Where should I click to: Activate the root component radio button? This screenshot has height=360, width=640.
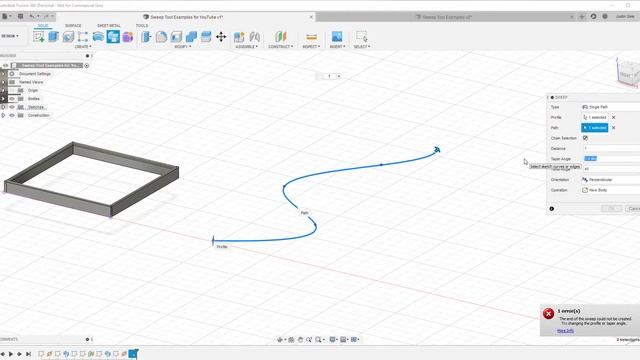[87, 65]
